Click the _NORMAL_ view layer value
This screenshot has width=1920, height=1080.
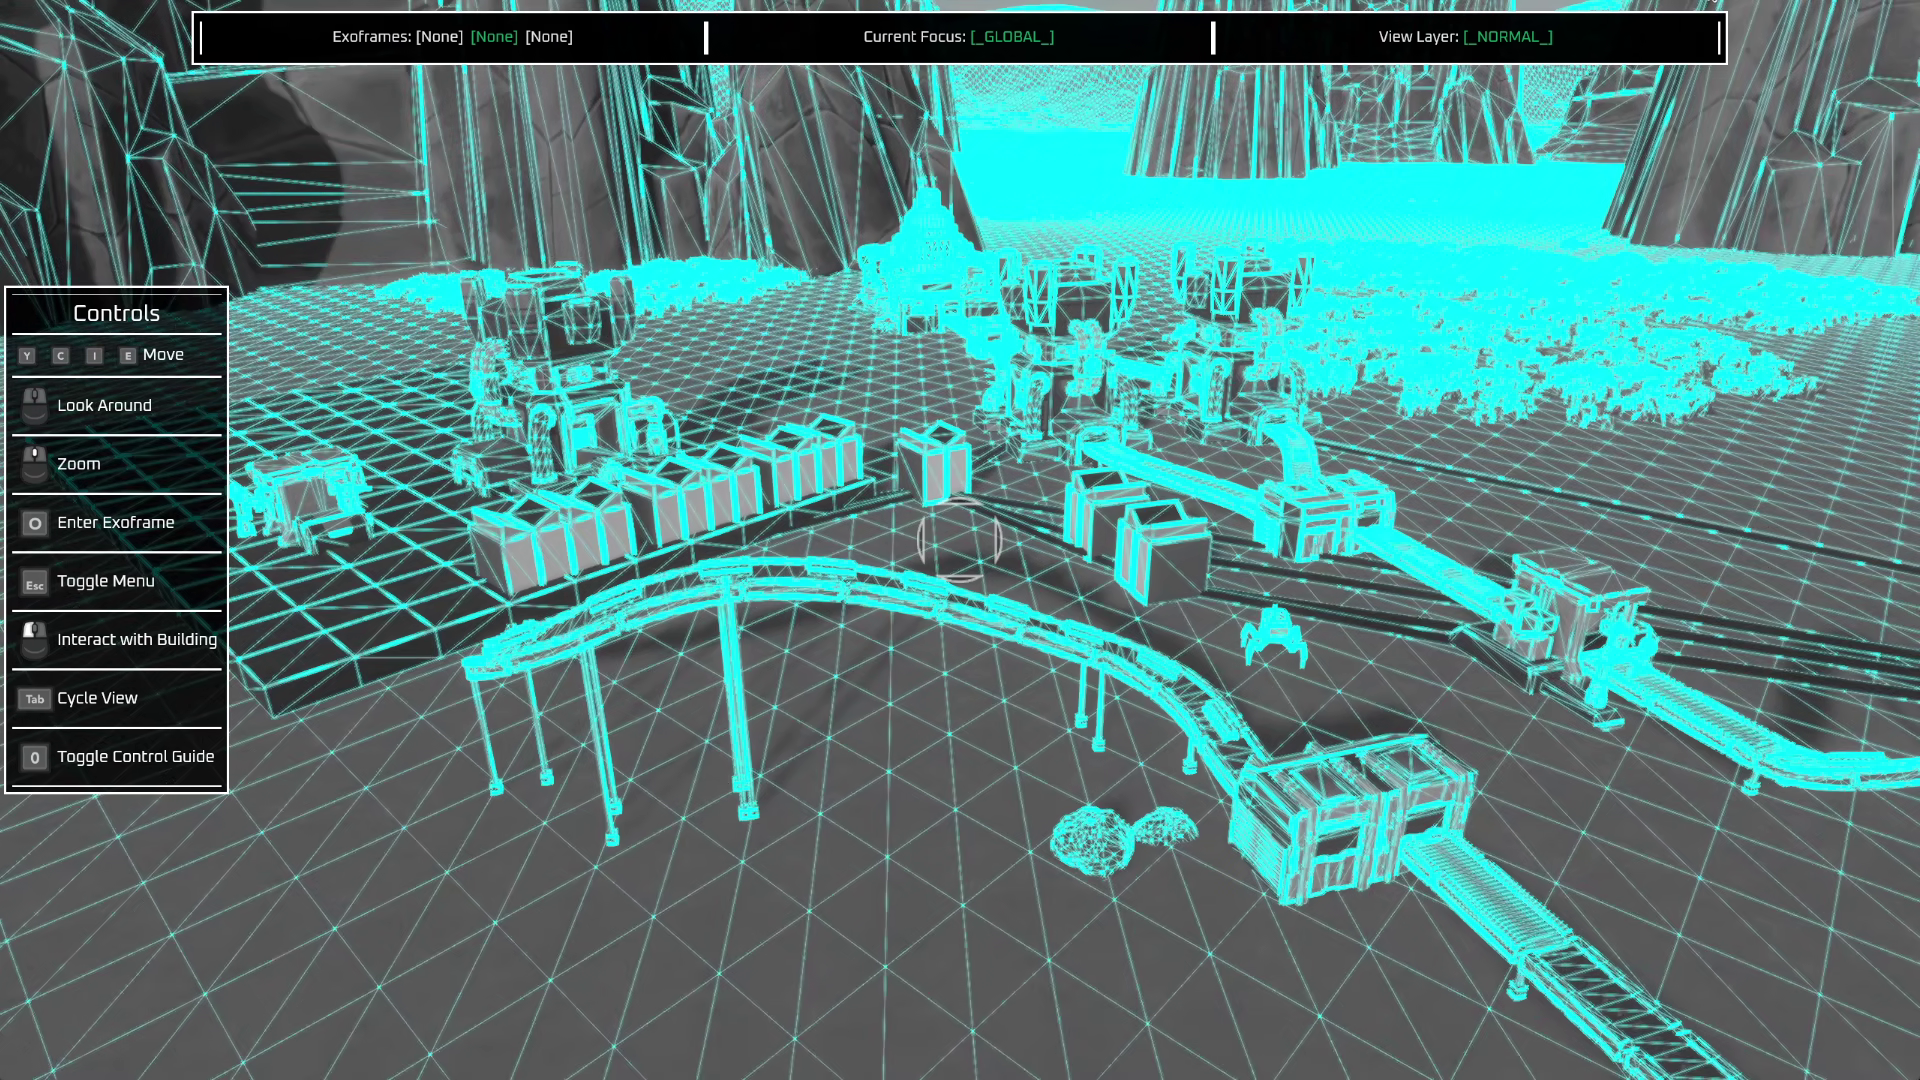tap(1508, 37)
